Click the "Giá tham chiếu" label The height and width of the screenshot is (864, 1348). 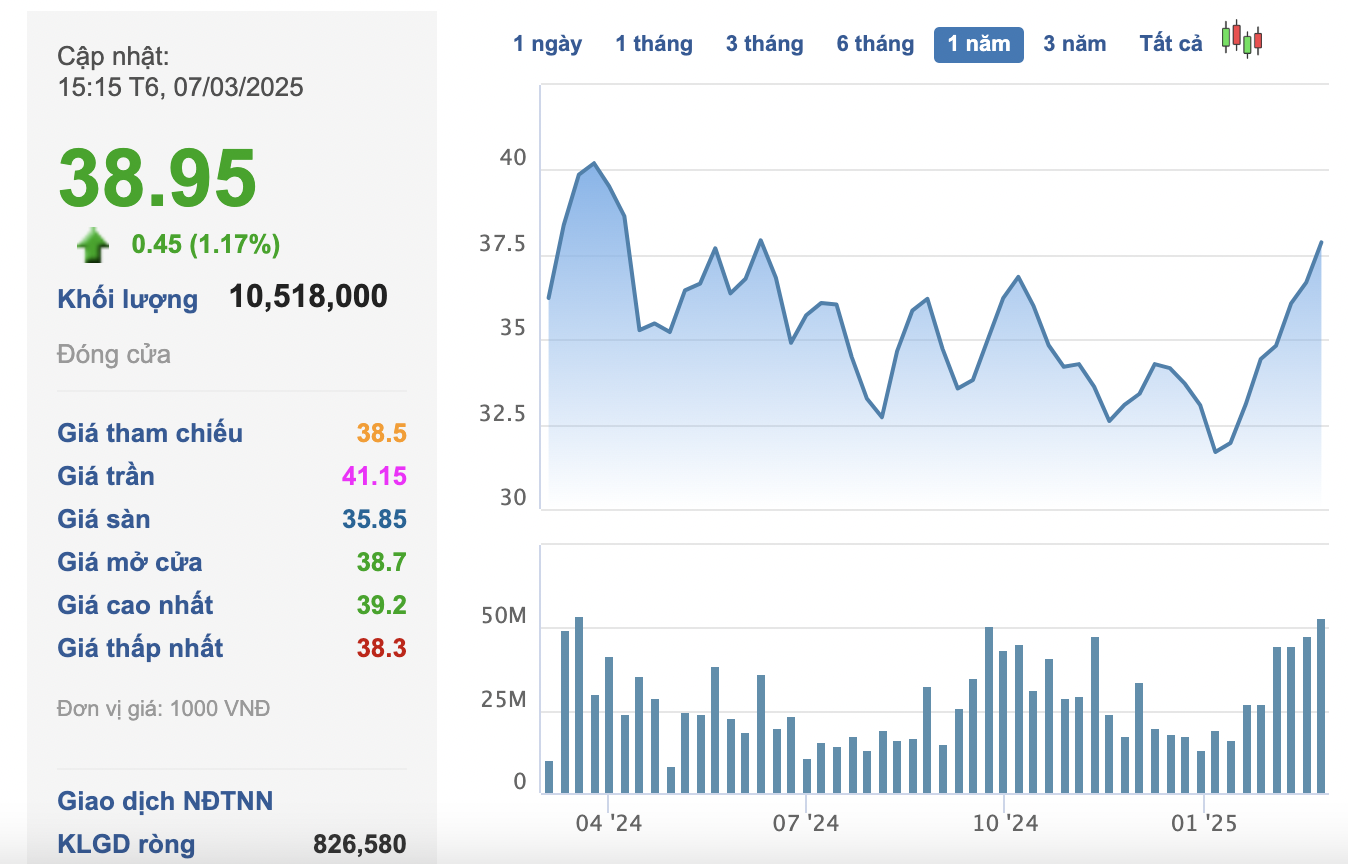tap(150, 433)
